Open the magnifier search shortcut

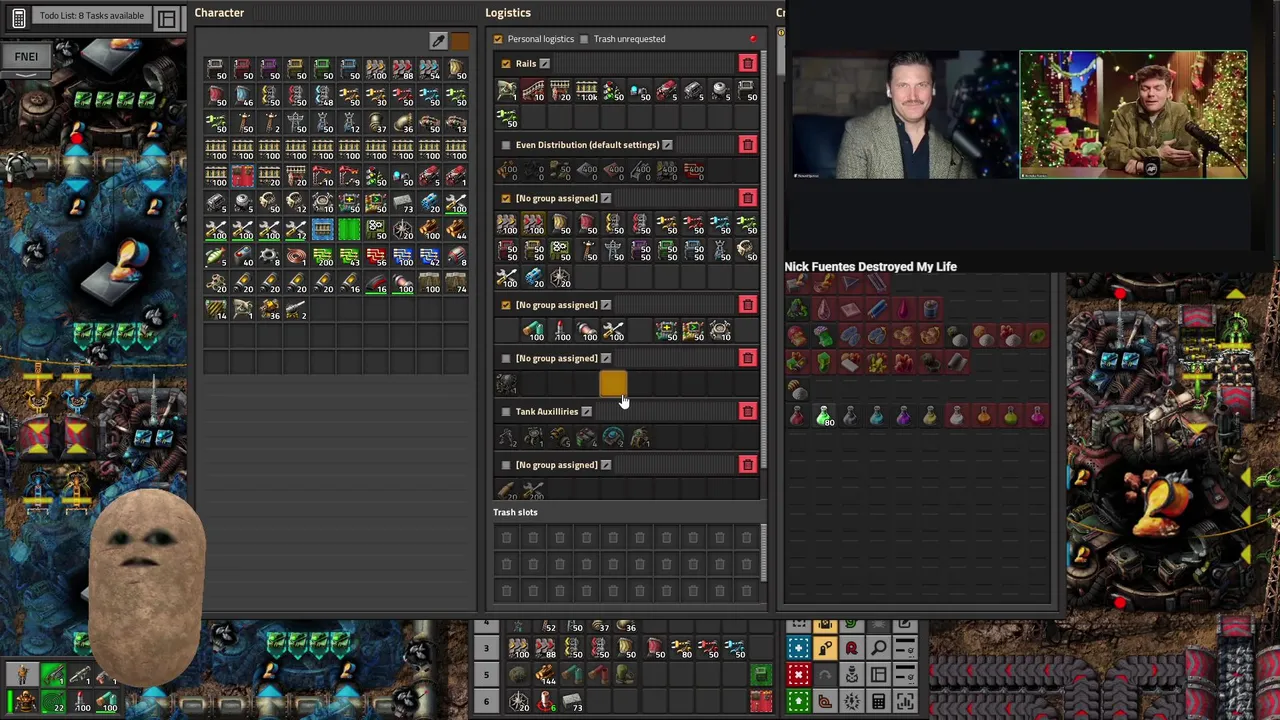878,649
